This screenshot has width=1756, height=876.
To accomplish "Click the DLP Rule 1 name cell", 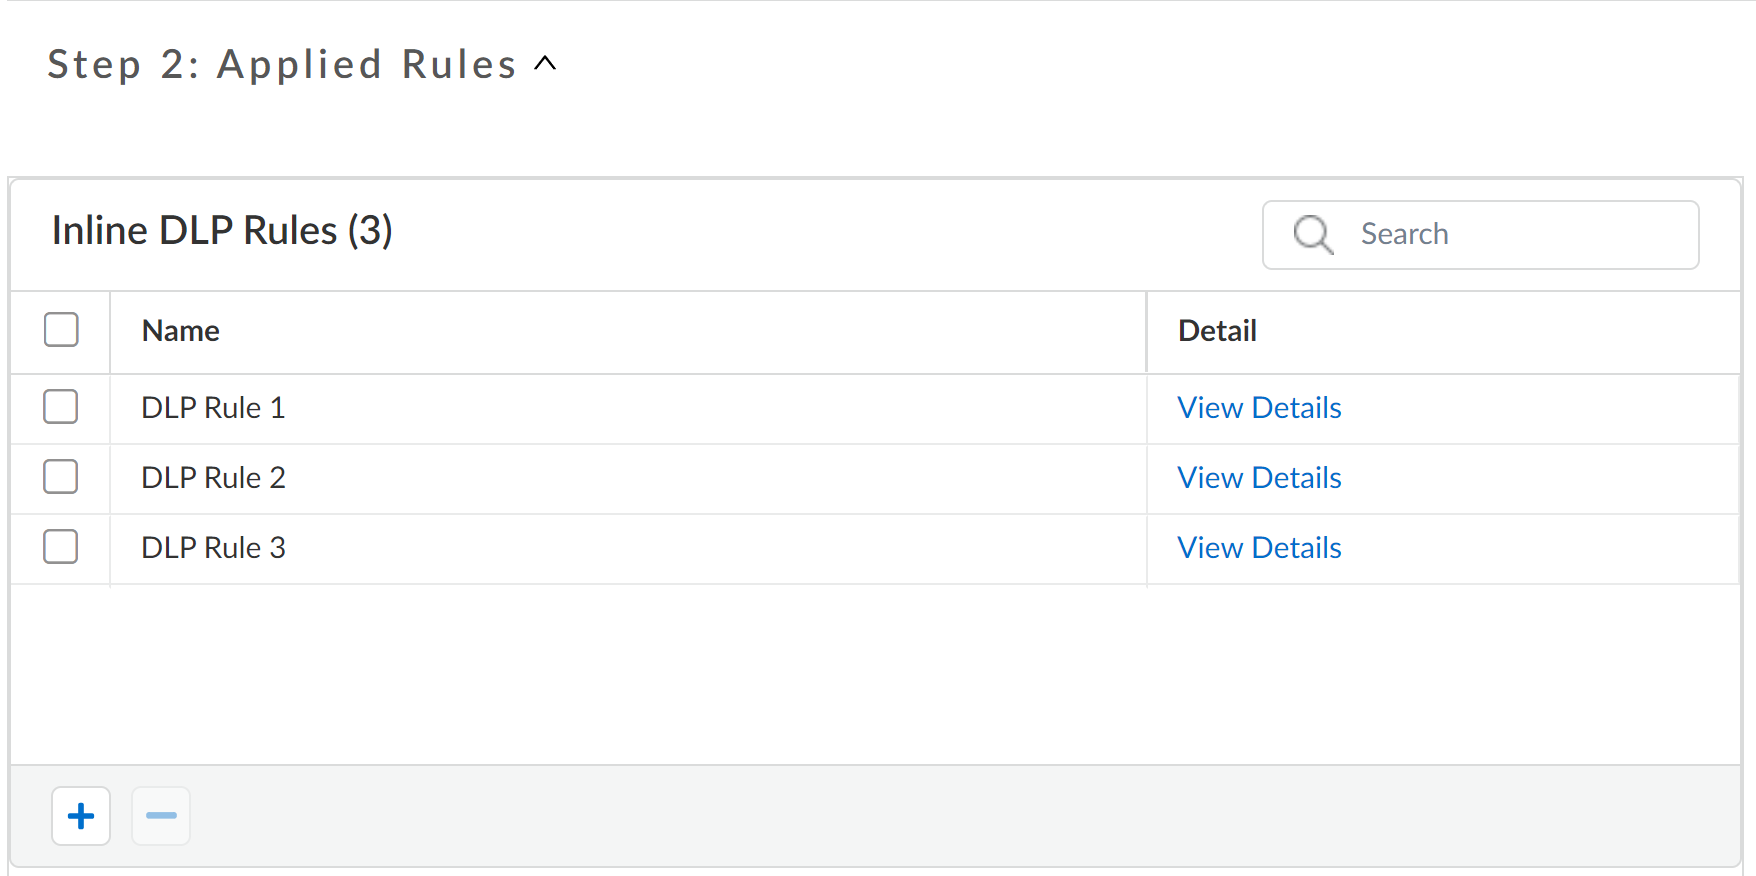I will pyautogui.click(x=213, y=408).
